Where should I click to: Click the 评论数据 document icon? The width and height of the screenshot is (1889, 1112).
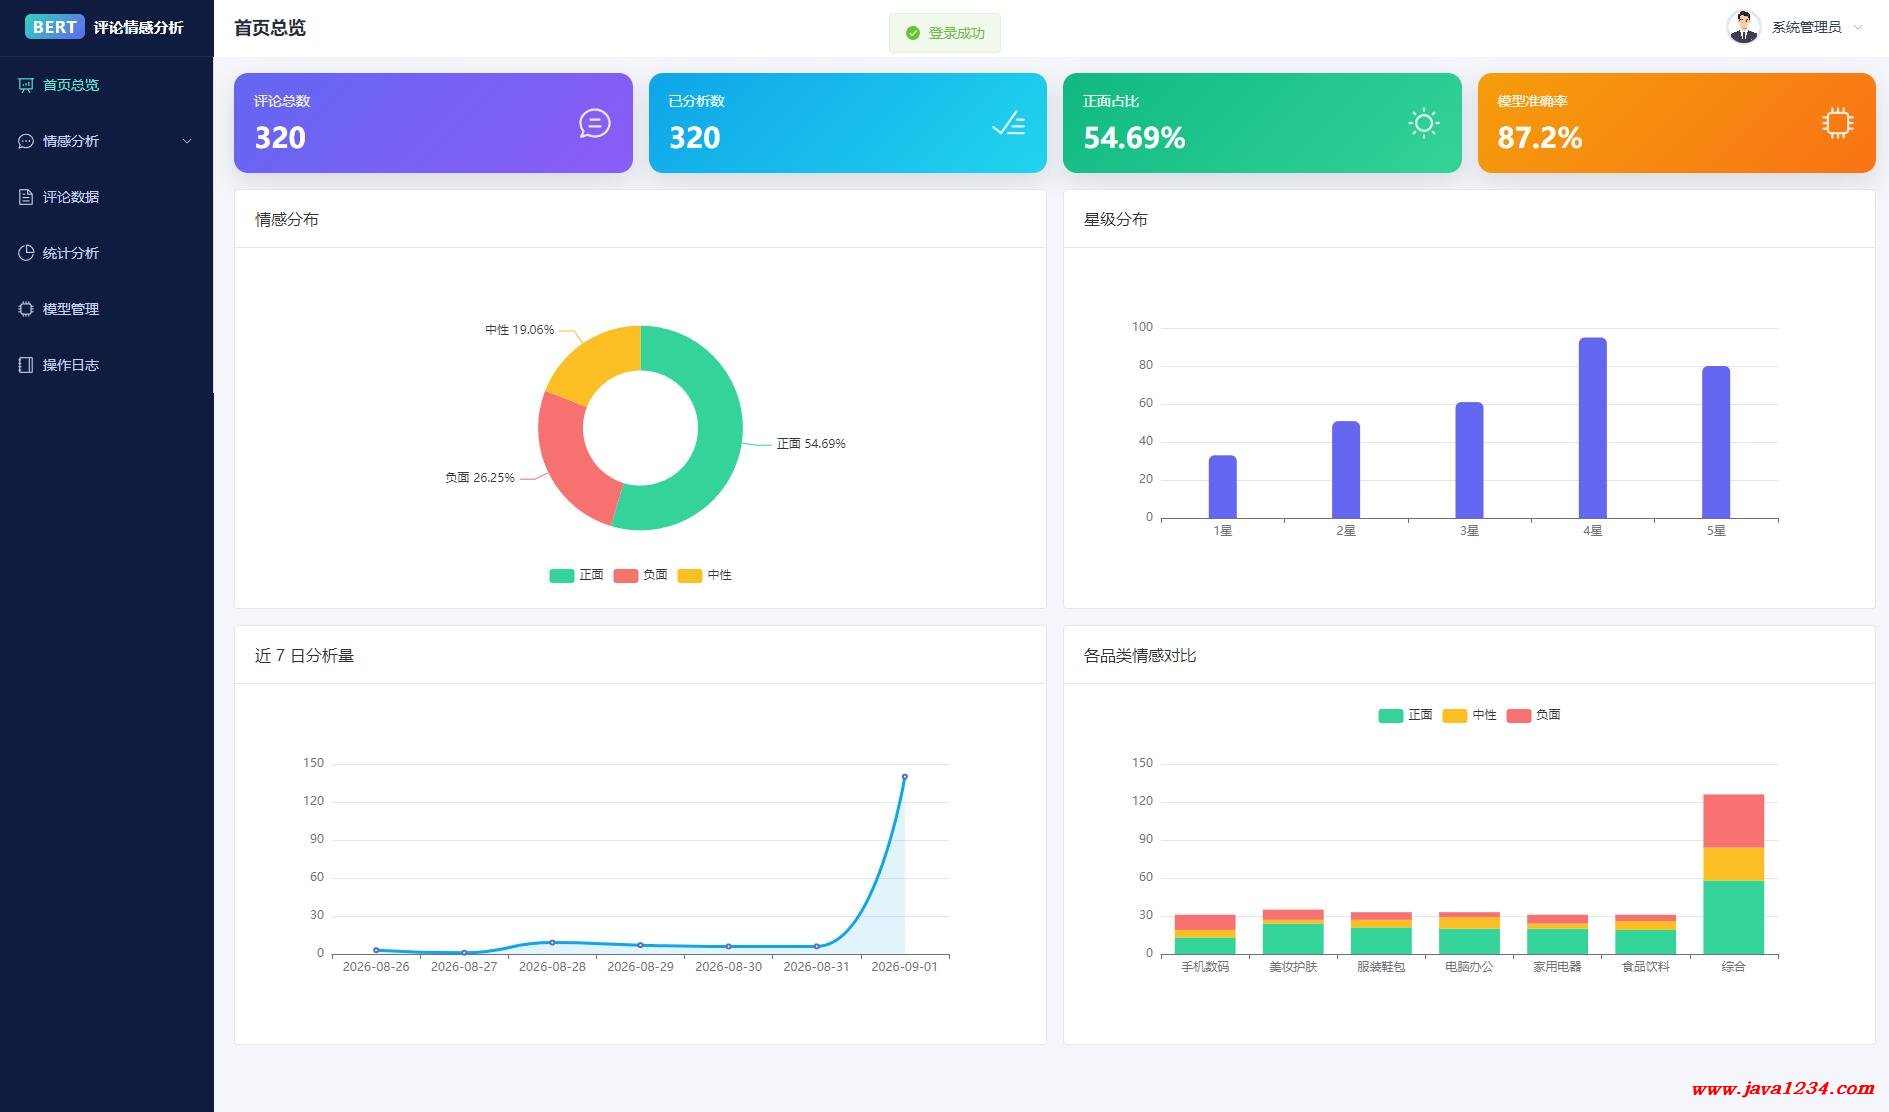(x=26, y=197)
